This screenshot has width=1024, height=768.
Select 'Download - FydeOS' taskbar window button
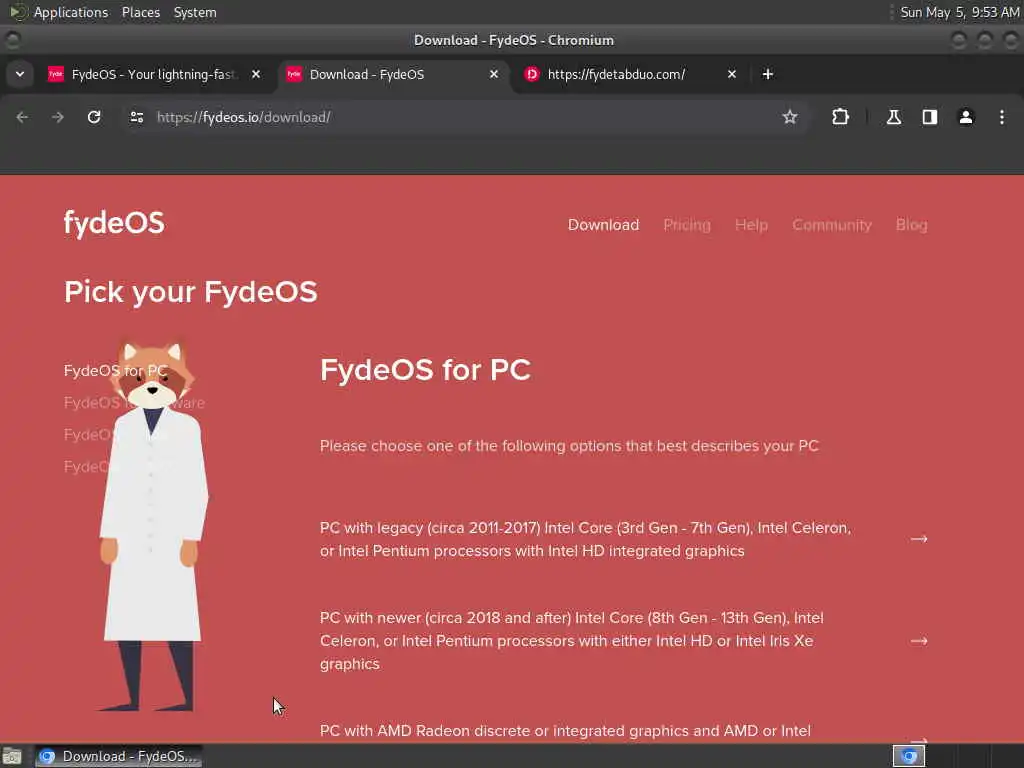point(118,756)
